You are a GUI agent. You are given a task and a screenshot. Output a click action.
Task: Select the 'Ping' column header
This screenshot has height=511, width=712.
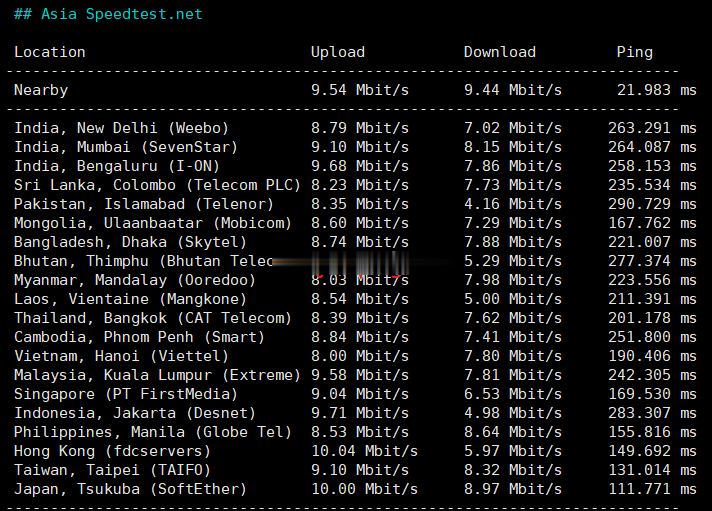click(634, 52)
